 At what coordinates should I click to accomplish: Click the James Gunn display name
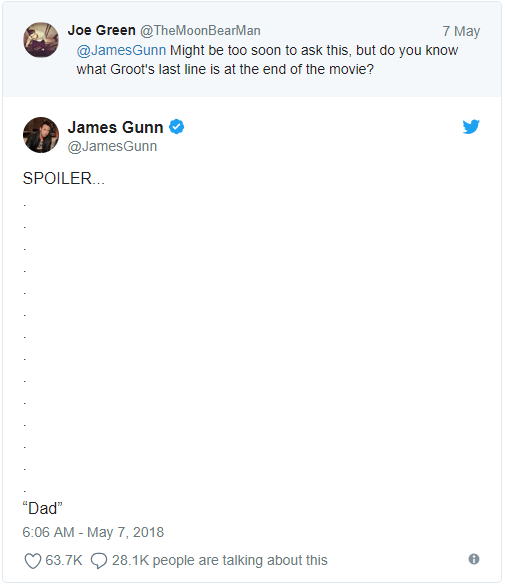[115, 127]
